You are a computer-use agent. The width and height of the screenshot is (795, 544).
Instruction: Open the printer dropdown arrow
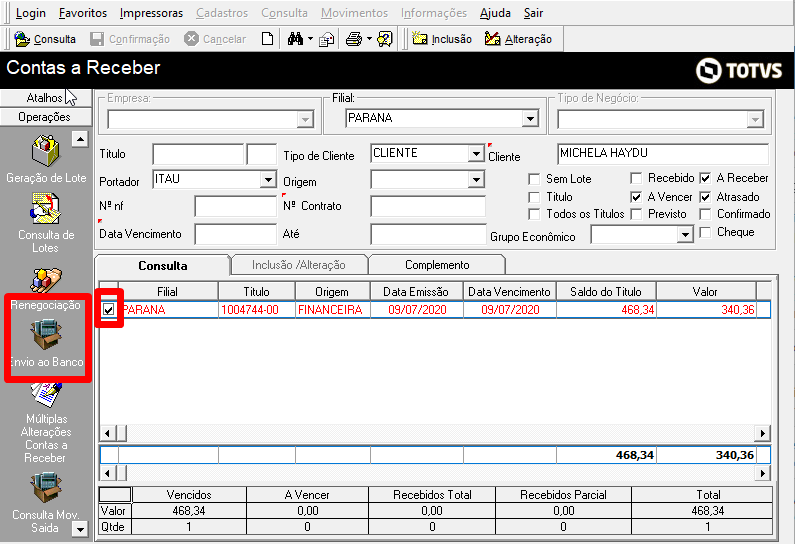pyautogui.click(x=369, y=39)
